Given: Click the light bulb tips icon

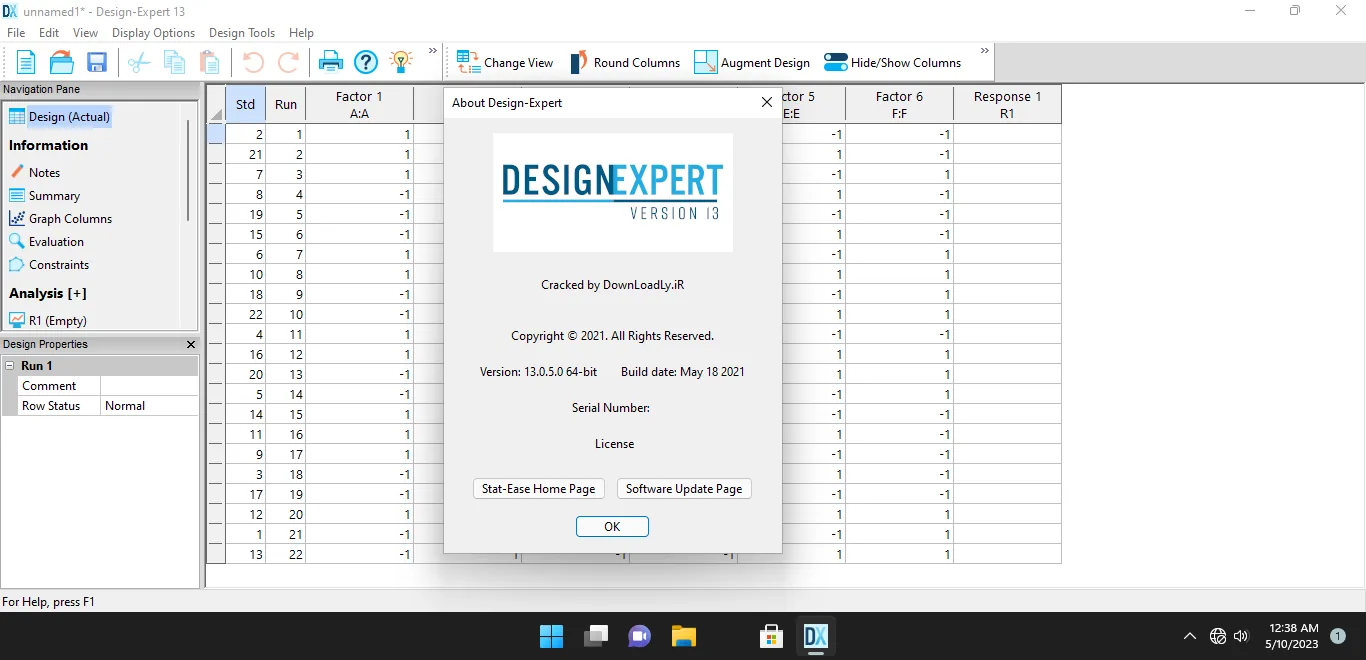Looking at the screenshot, I should pos(401,62).
